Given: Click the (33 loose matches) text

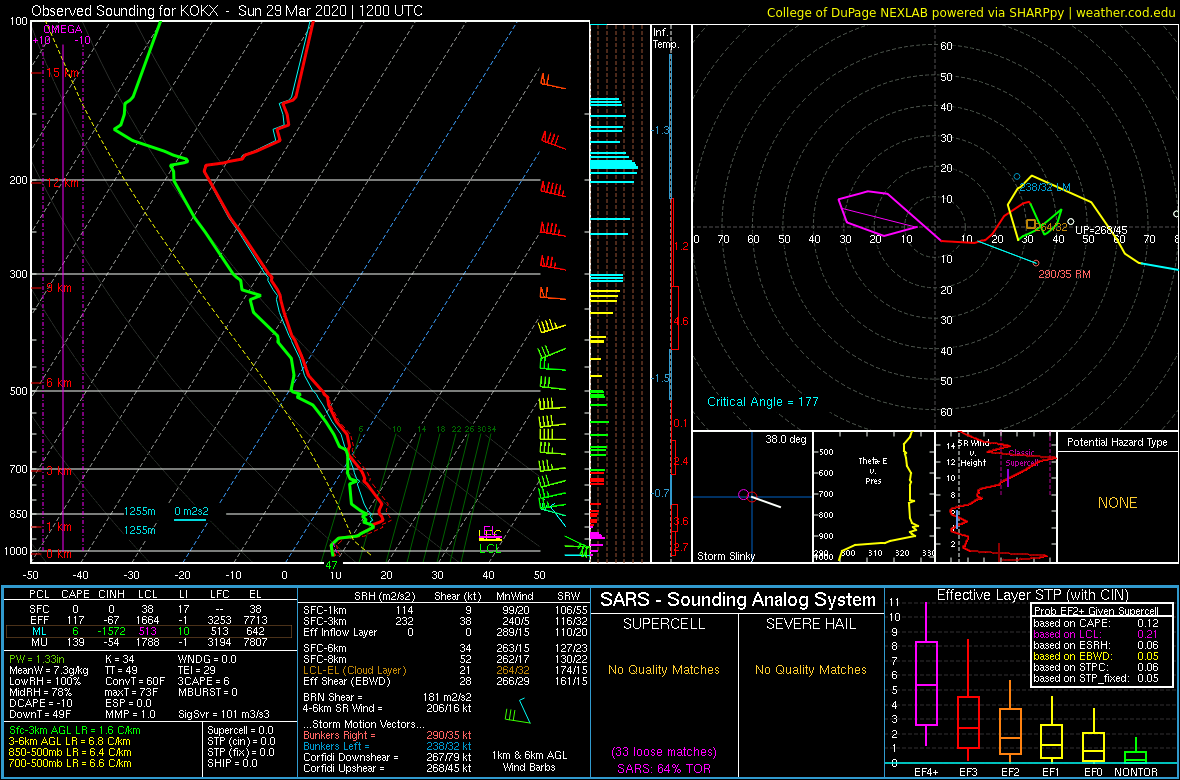Looking at the screenshot, I should 665,752.
